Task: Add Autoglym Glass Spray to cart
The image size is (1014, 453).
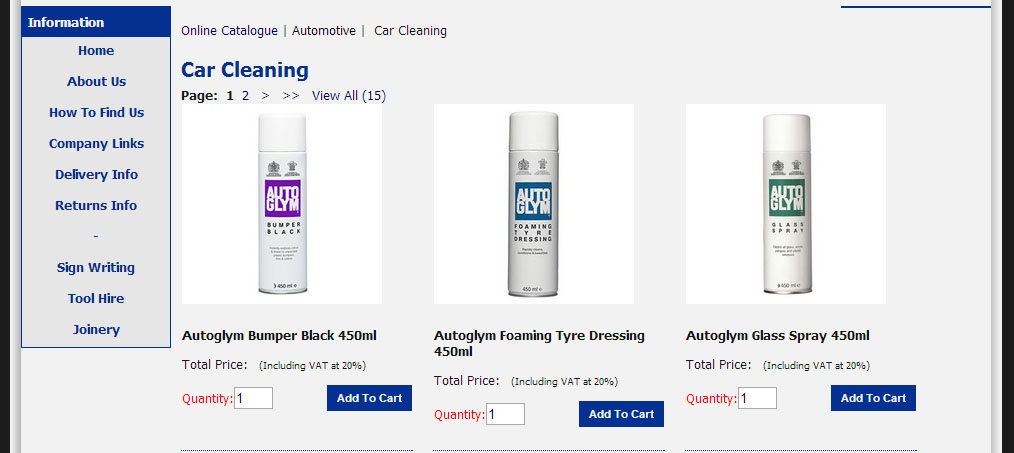Action: point(873,398)
